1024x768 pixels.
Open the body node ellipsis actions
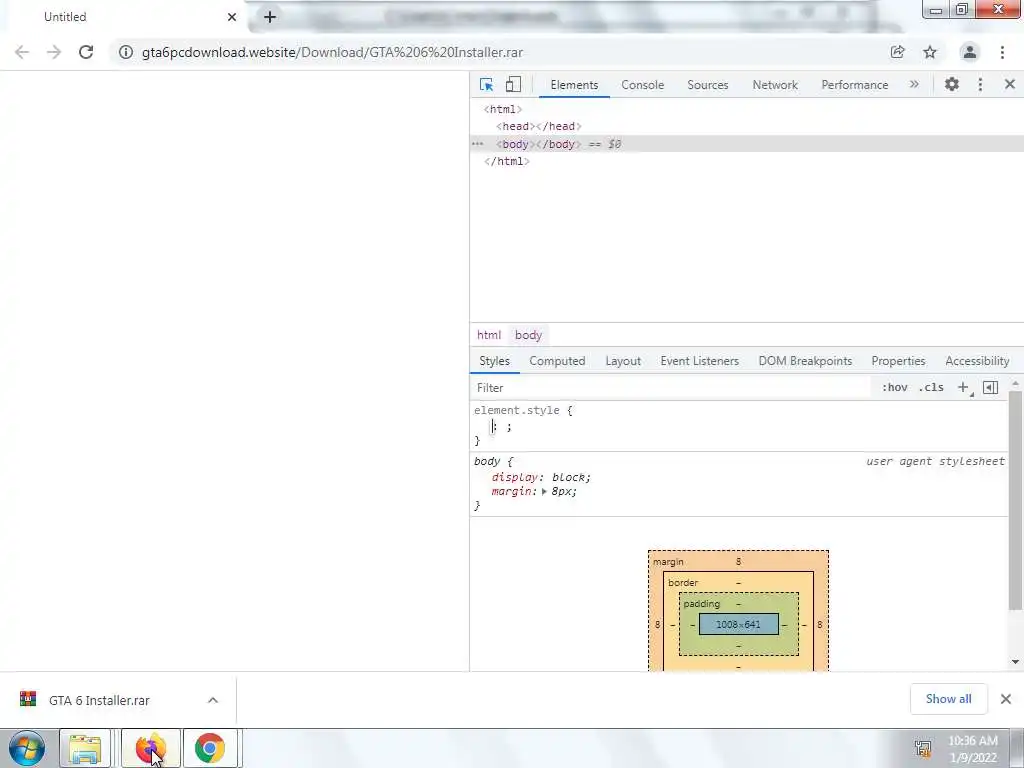(x=477, y=144)
